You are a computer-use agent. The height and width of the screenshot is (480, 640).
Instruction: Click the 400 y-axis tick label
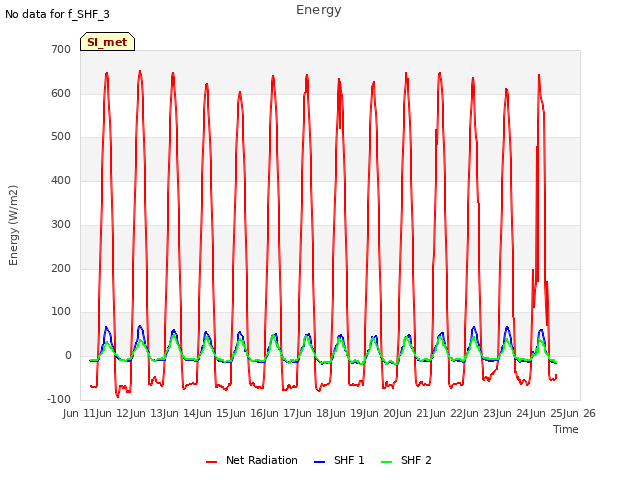tap(61, 180)
